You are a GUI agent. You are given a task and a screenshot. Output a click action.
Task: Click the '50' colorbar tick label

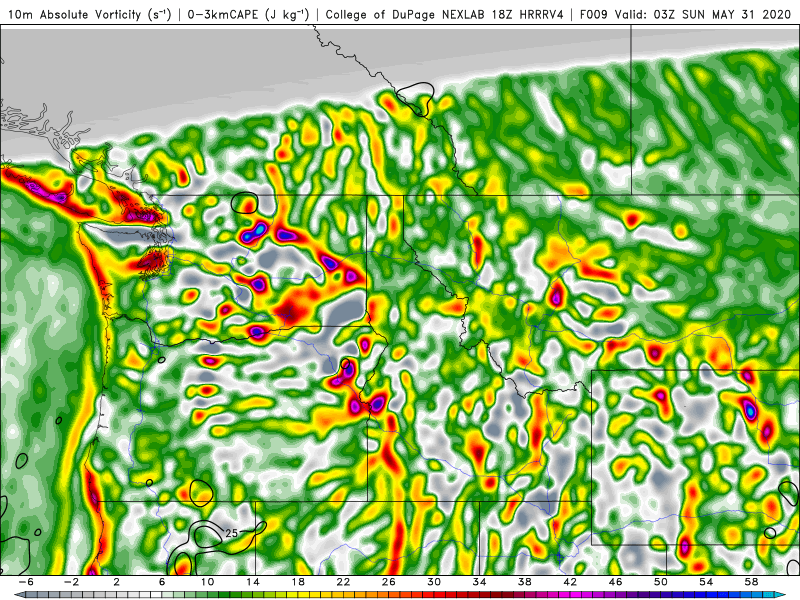[x=661, y=582]
